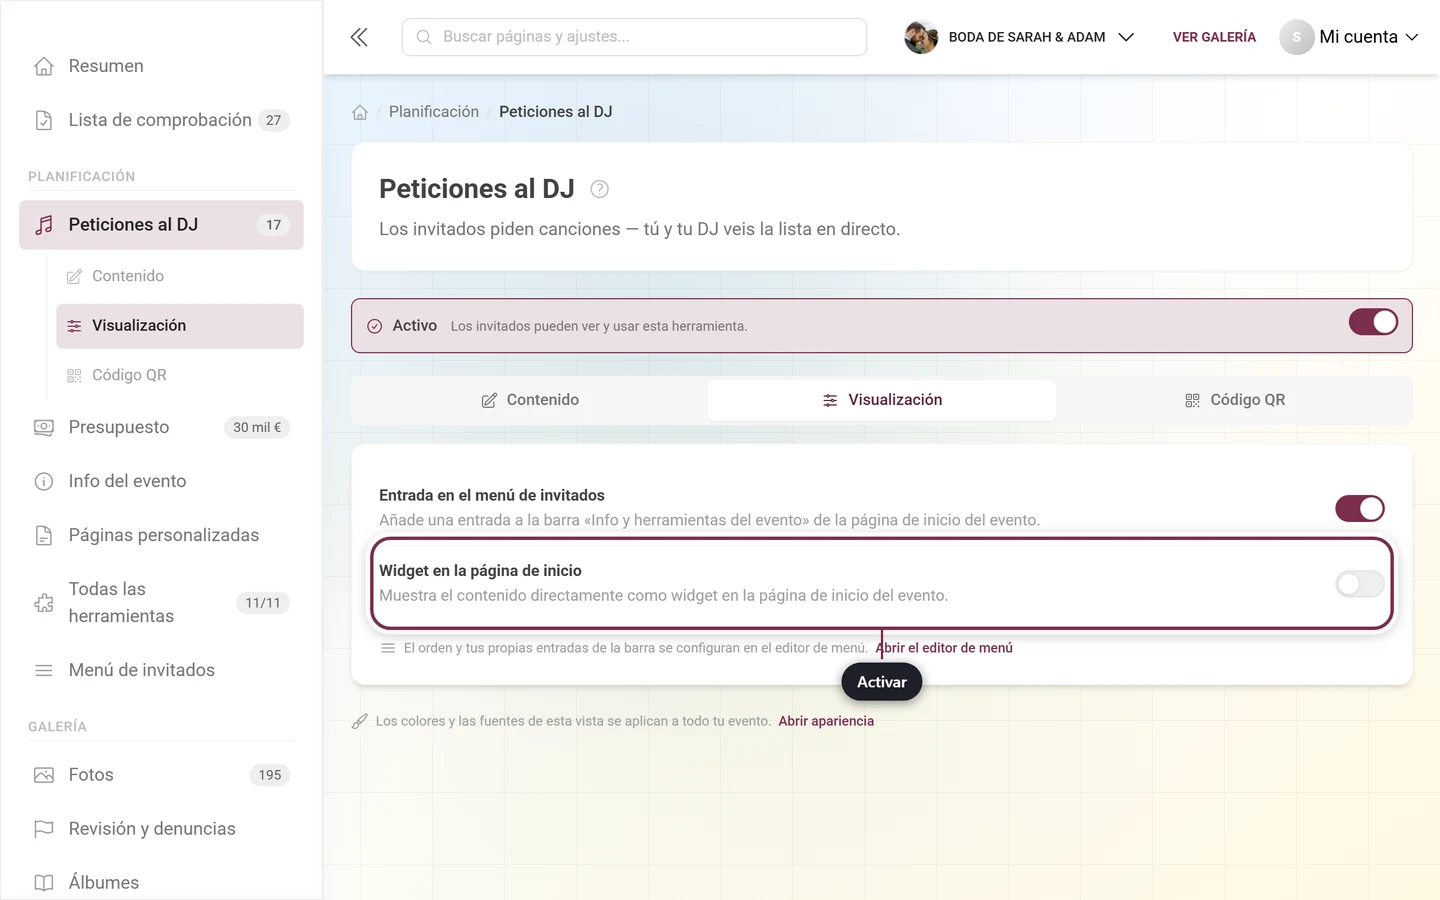Collapse the sidebar with the double-chevron icon
The image size is (1440, 900).
click(359, 37)
